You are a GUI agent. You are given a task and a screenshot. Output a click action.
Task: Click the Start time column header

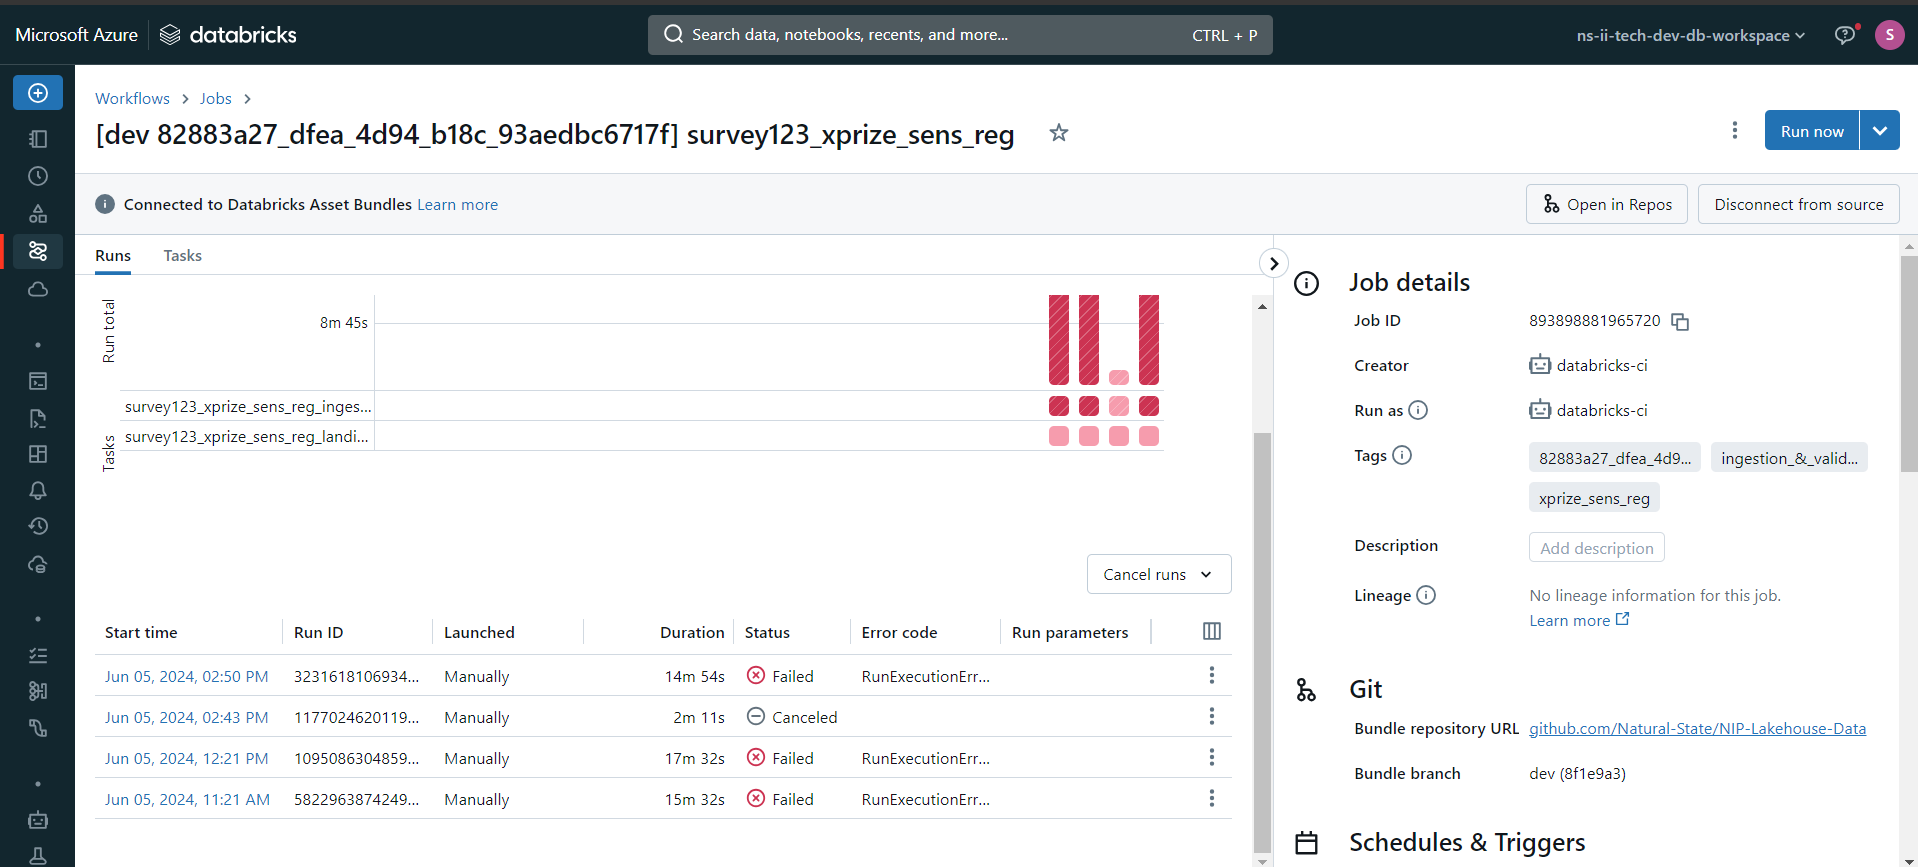tap(141, 633)
